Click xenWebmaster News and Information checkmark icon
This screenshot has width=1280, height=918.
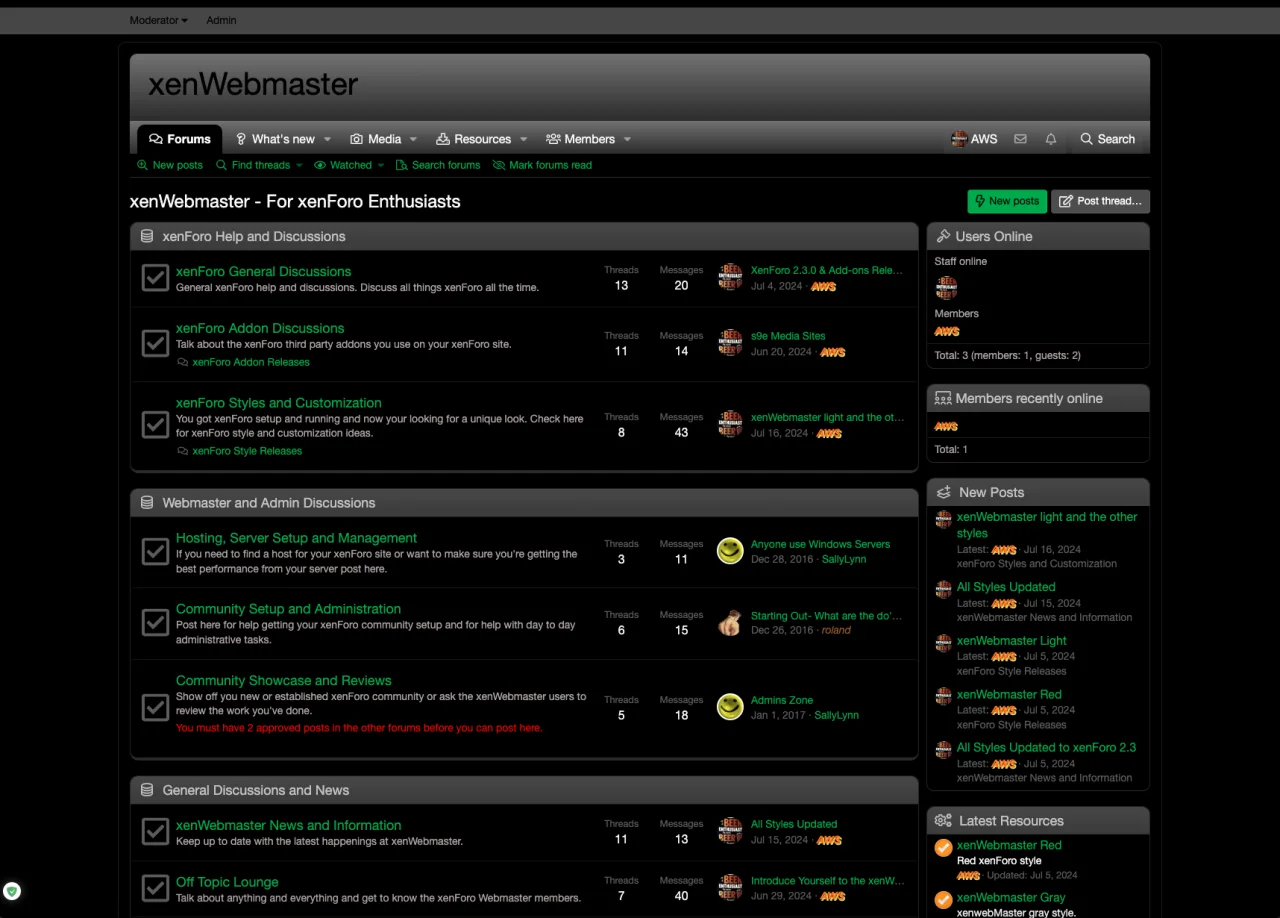coord(155,832)
